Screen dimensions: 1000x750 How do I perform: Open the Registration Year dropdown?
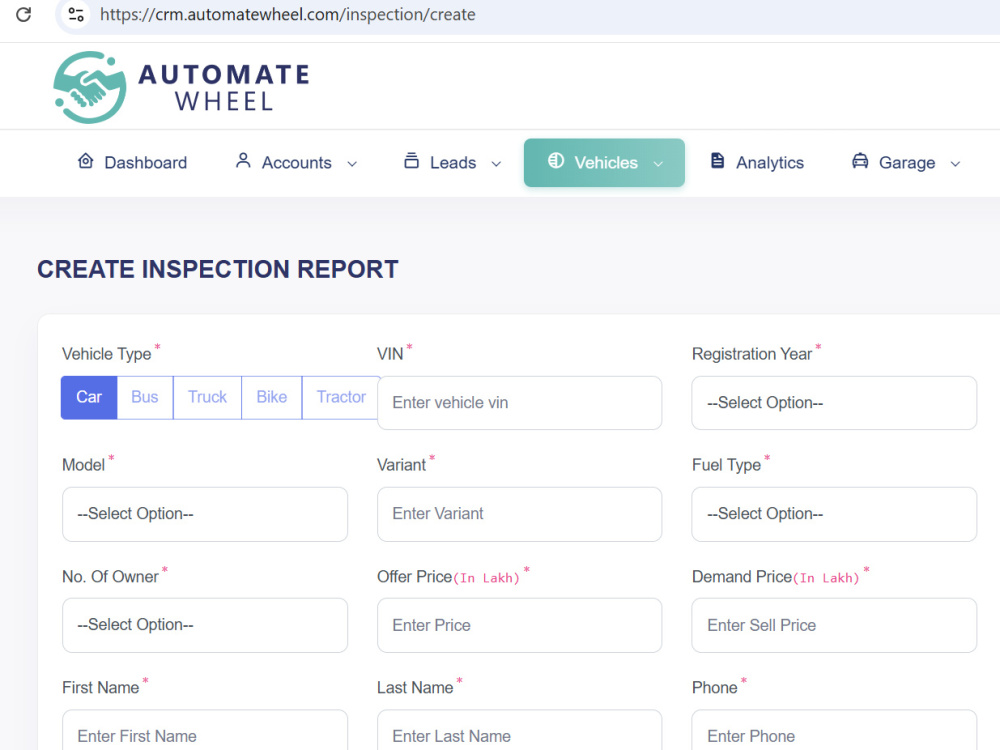click(x=834, y=403)
